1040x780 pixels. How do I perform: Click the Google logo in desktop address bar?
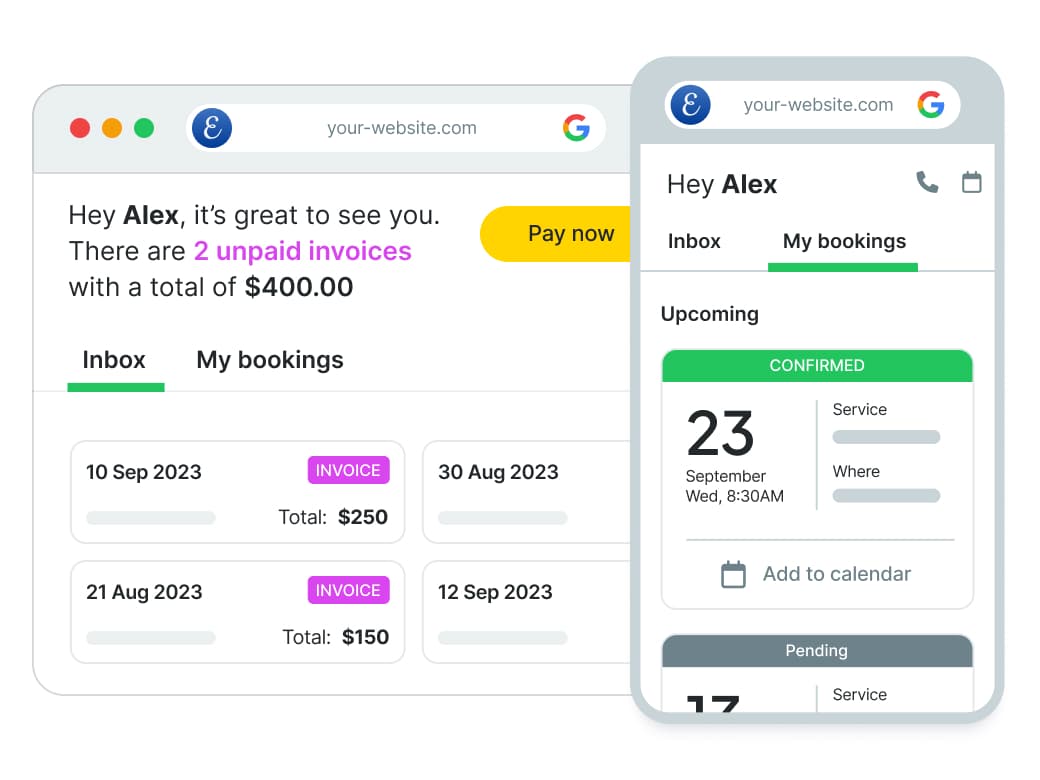point(576,127)
